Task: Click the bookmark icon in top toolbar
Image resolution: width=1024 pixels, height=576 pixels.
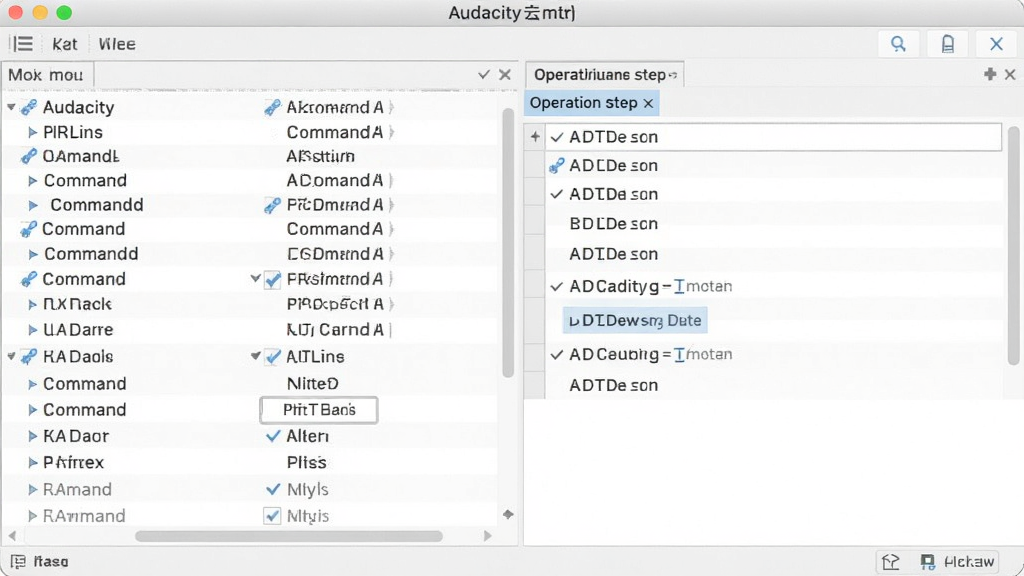Action: point(948,44)
